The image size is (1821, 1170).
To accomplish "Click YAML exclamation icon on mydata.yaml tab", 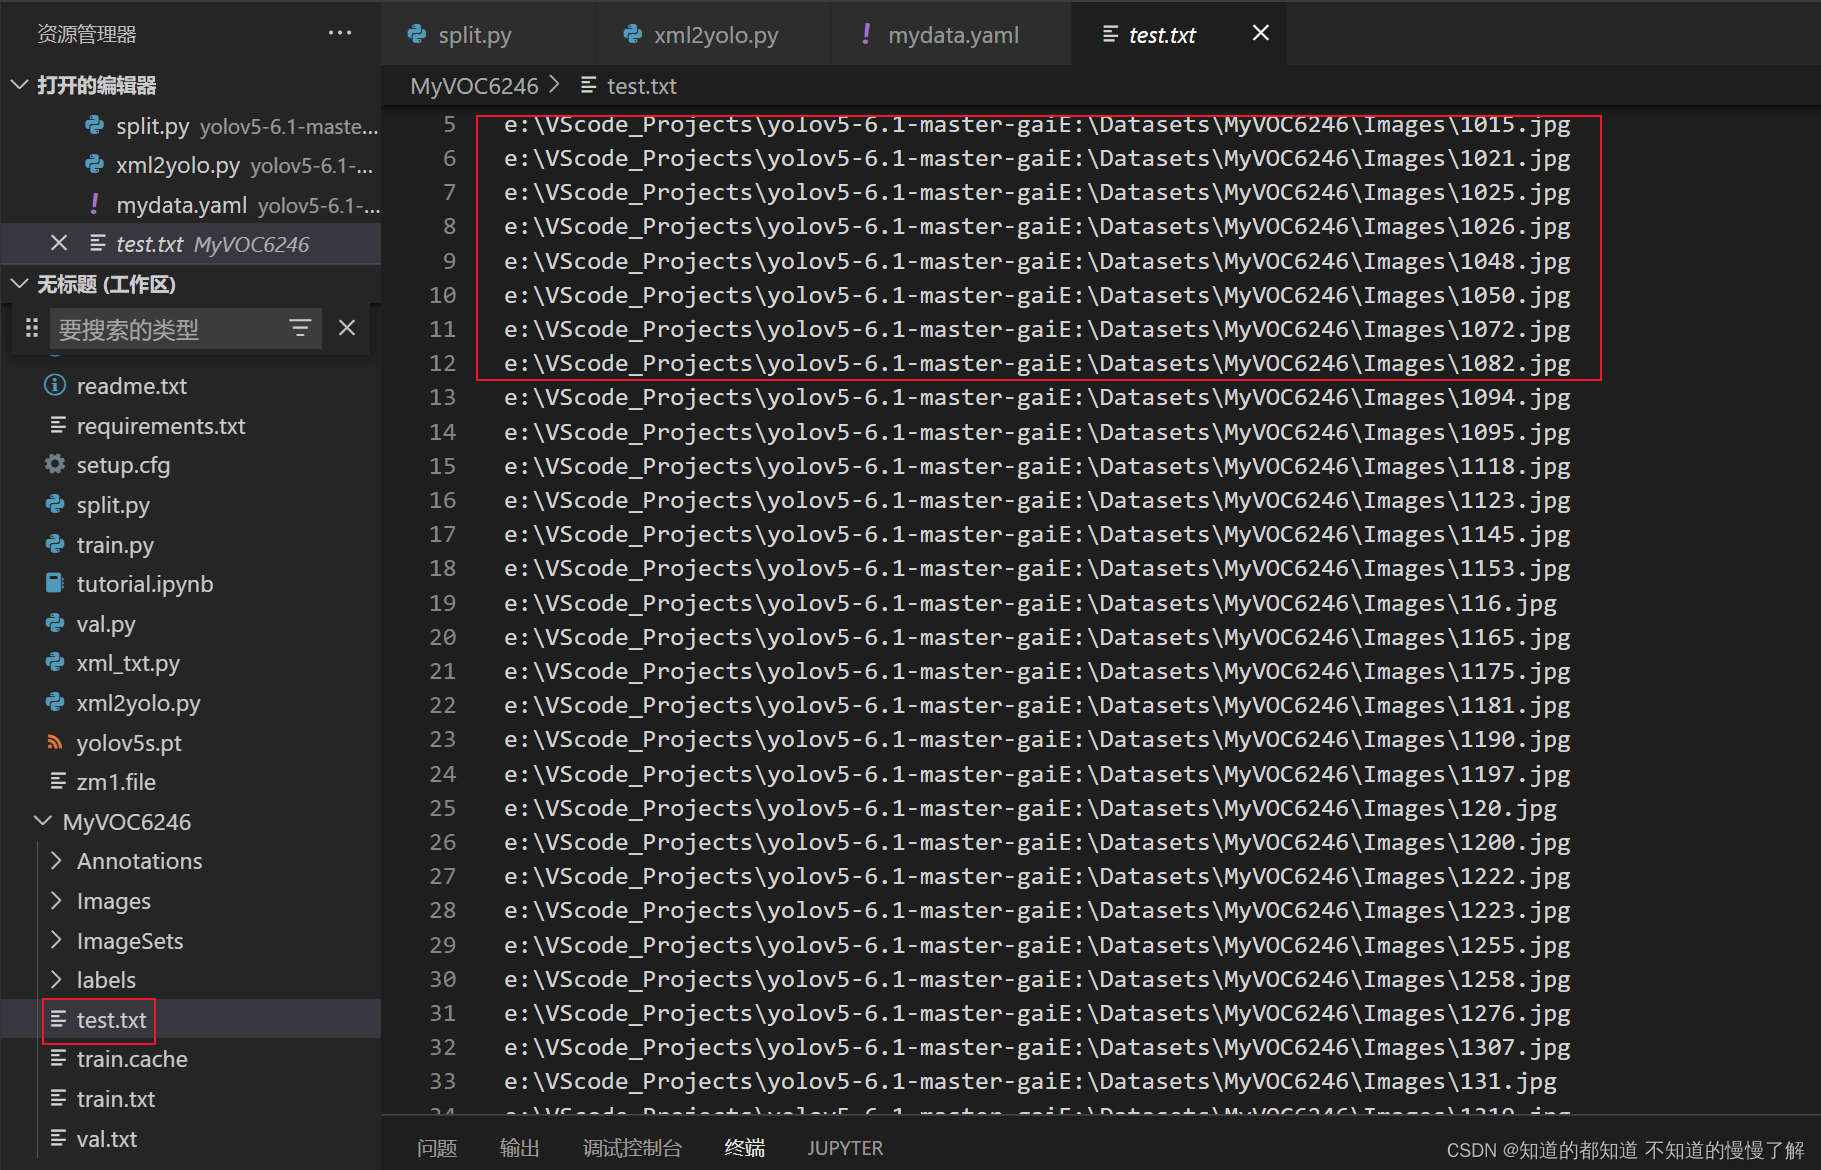I will pos(866,34).
